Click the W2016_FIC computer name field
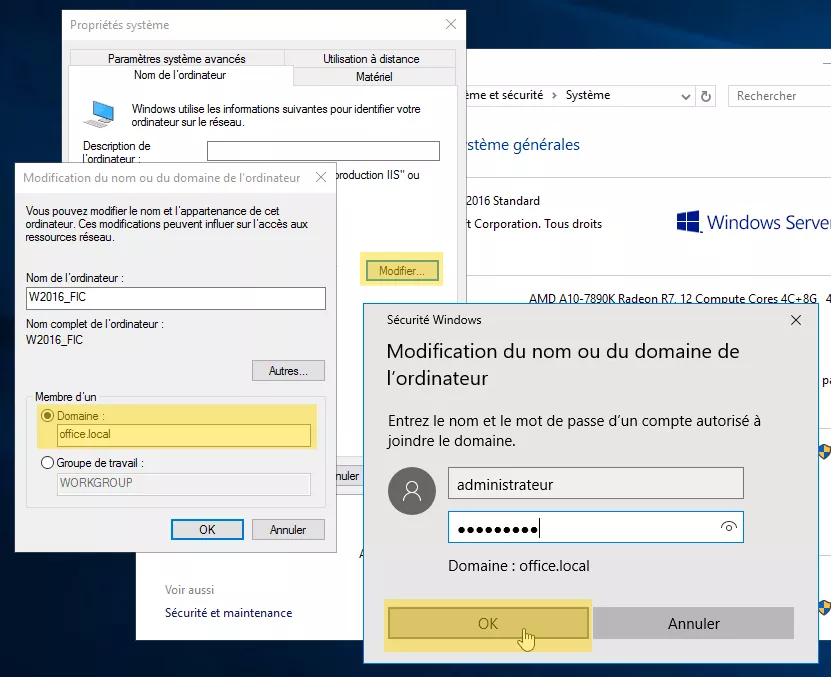 coord(175,298)
